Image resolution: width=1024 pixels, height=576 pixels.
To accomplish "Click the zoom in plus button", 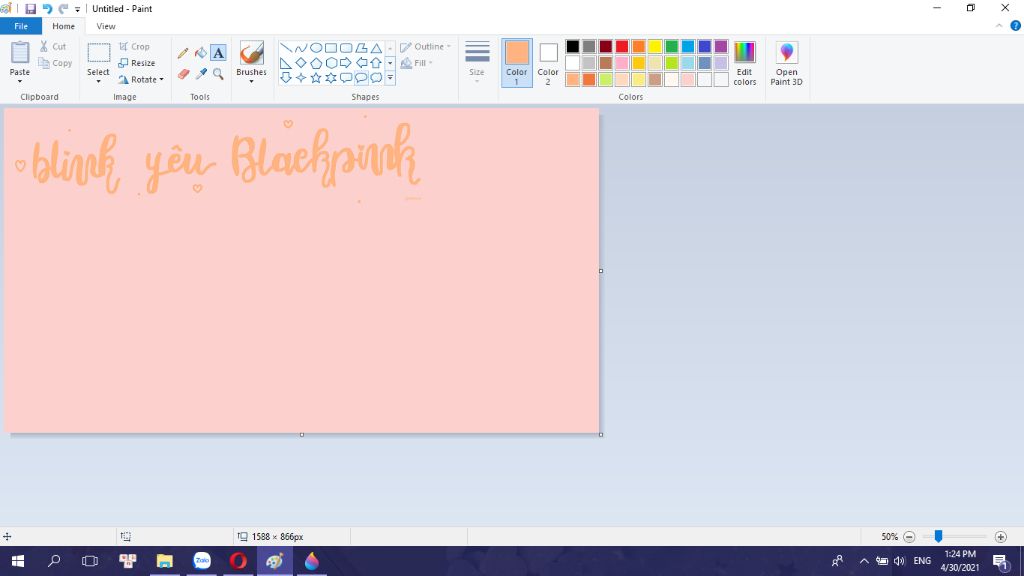I will pyautogui.click(x=1000, y=537).
